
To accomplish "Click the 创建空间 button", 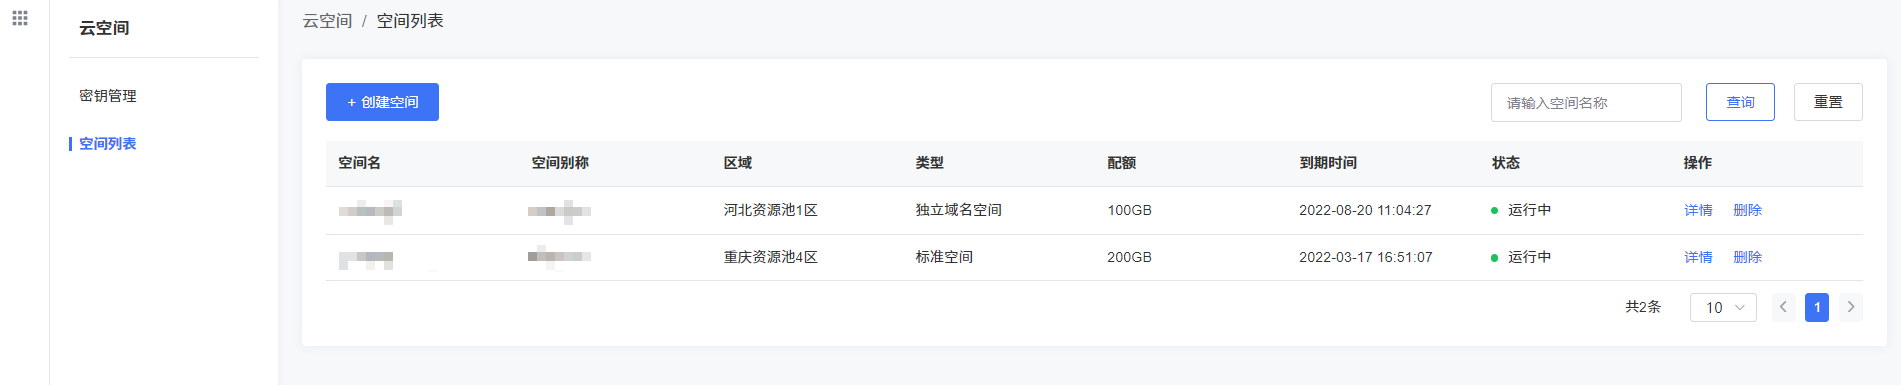I will tap(382, 102).
